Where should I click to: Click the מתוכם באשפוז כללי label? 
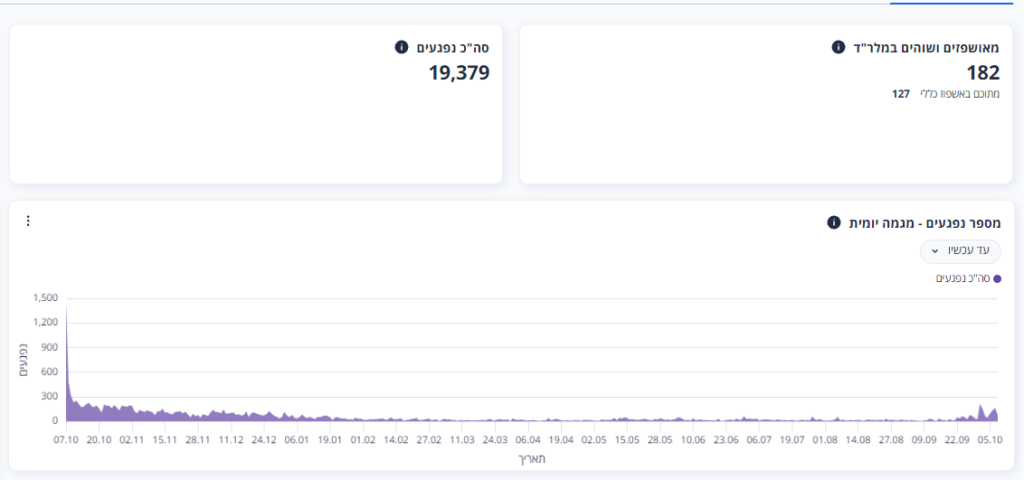(960, 93)
